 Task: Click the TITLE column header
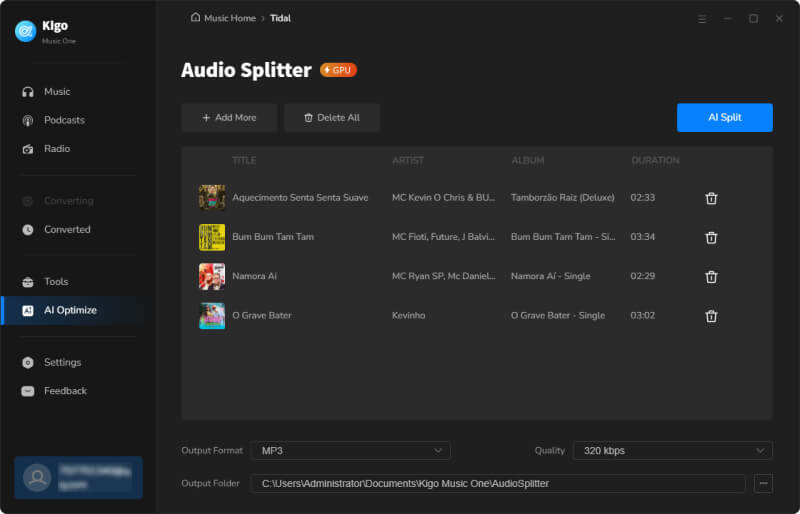point(244,161)
